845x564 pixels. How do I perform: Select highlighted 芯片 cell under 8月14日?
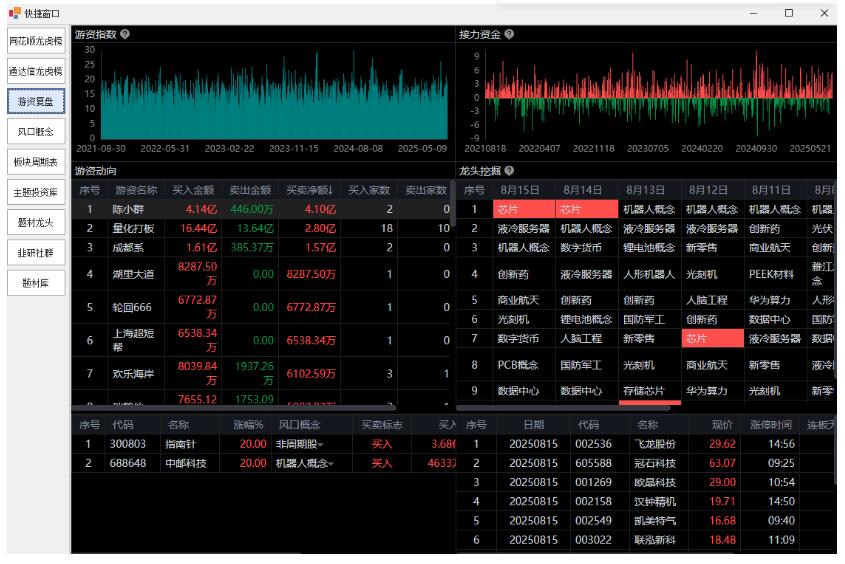coord(587,209)
